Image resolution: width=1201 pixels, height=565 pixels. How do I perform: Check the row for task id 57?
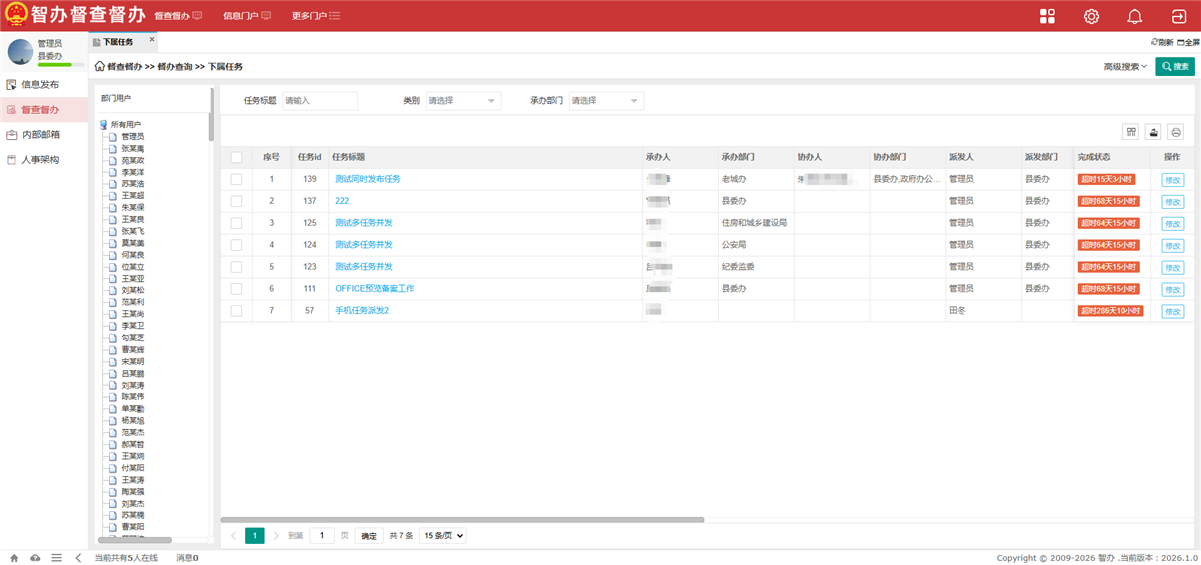pos(236,311)
